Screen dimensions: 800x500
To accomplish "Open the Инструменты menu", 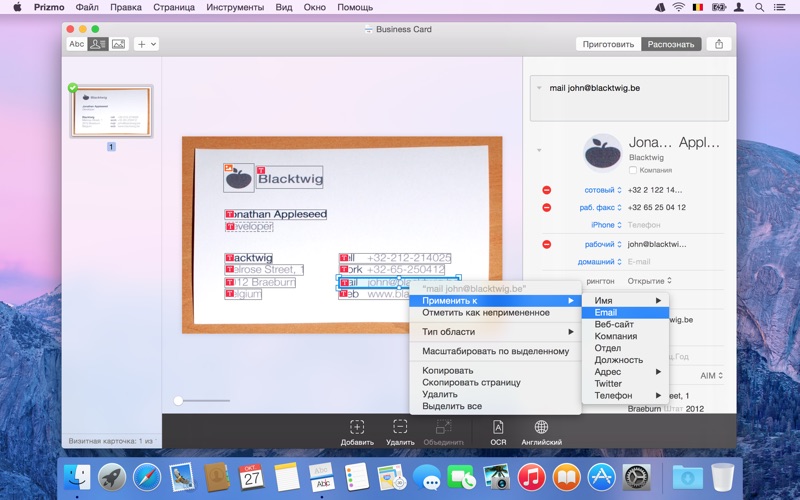I will [x=235, y=7].
